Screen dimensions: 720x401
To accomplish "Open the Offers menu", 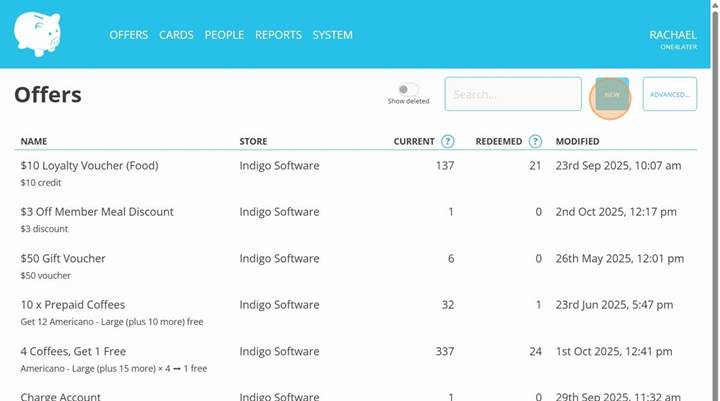I will point(129,35).
